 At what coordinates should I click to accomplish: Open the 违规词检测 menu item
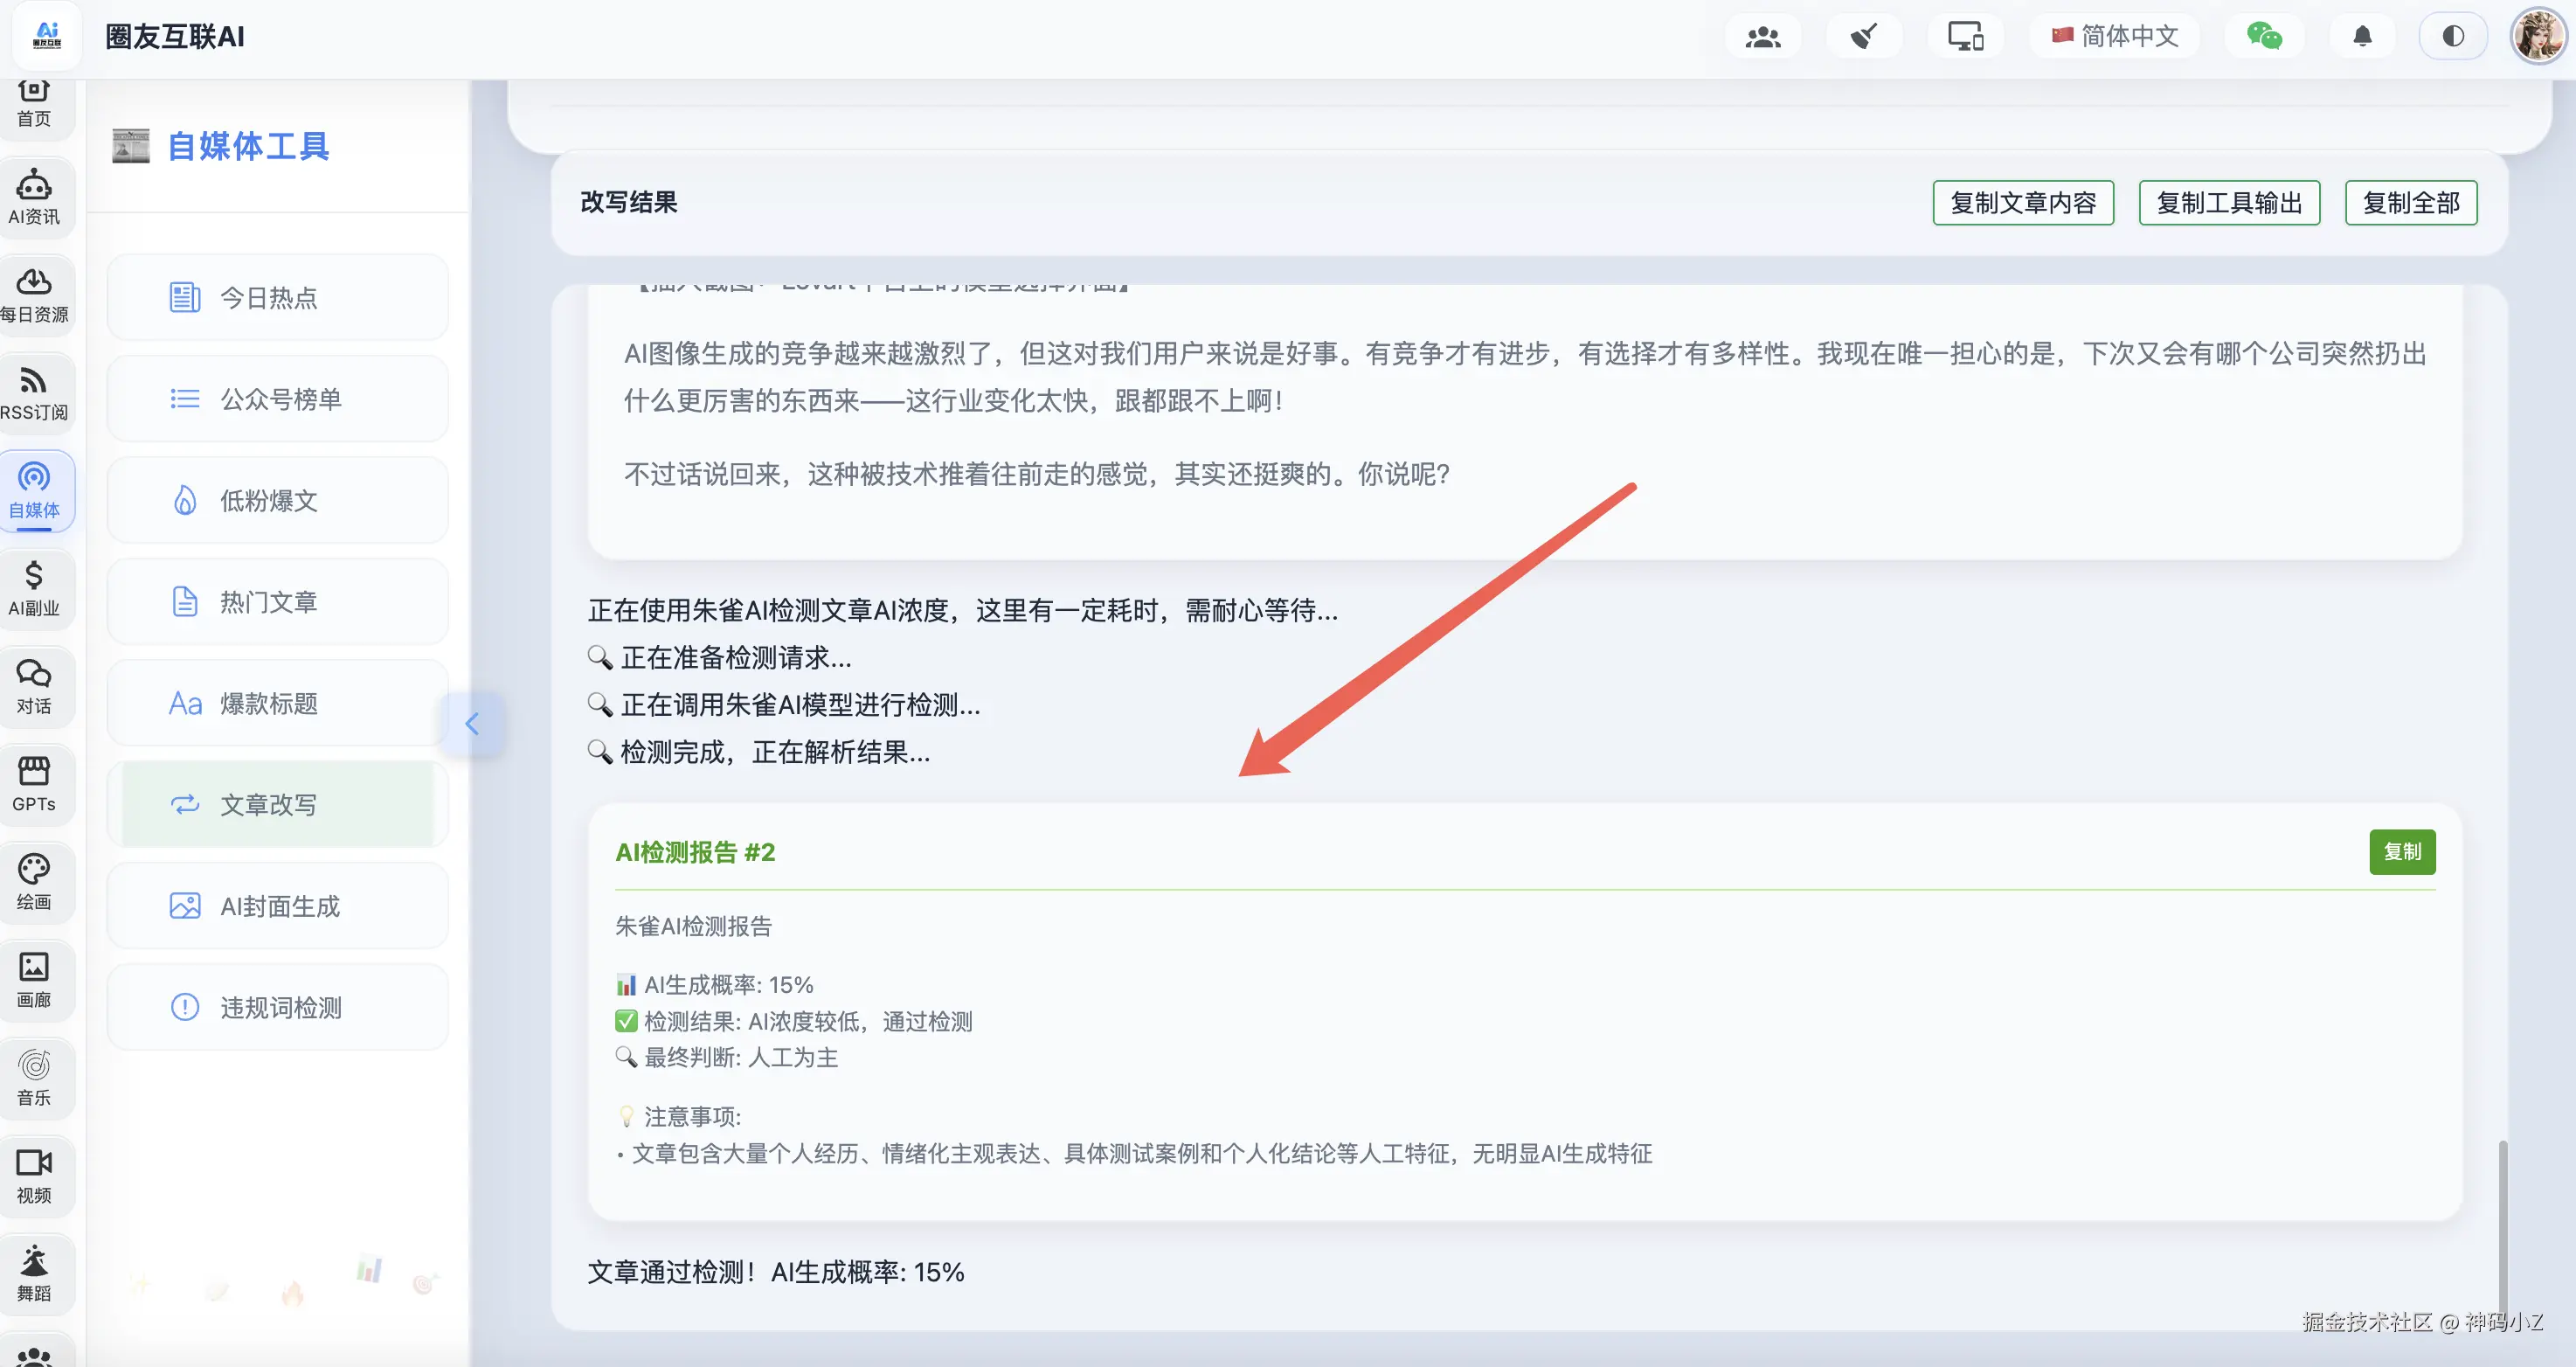(278, 1007)
